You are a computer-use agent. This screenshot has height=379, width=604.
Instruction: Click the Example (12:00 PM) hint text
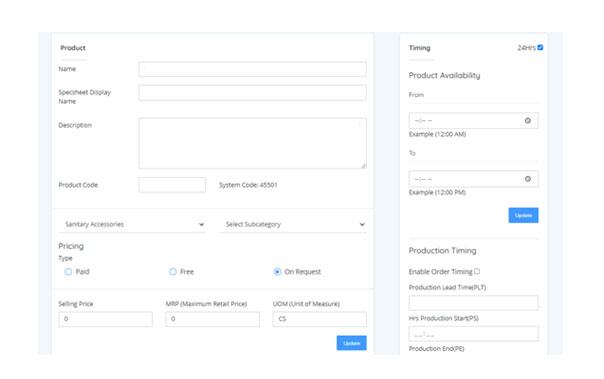(437, 192)
